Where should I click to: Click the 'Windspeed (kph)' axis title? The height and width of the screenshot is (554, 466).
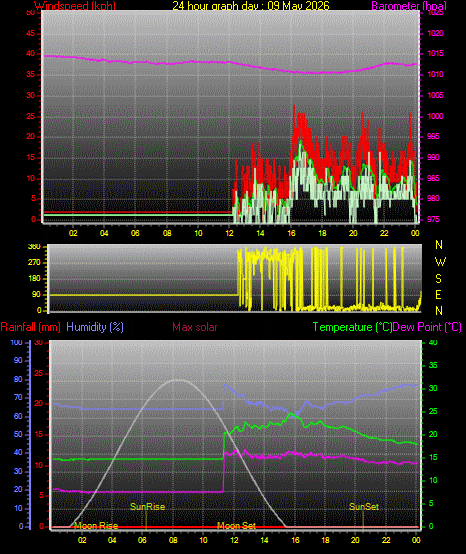(75, 6)
